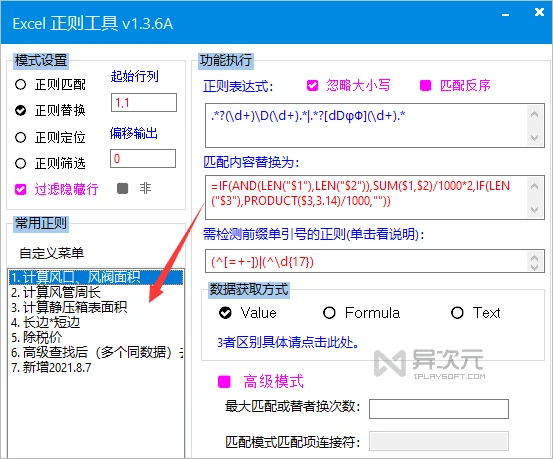Close the Excel 正则工具 window
The image size is (553, 459).
539,12
